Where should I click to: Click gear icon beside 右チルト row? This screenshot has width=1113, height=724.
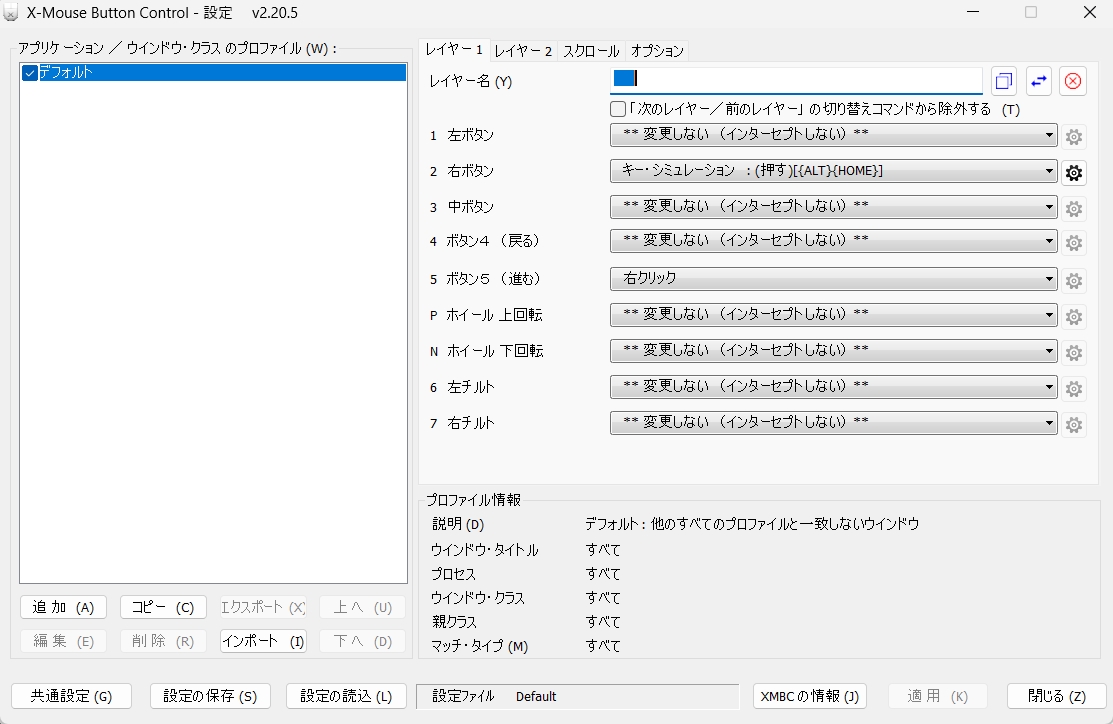1074,424
